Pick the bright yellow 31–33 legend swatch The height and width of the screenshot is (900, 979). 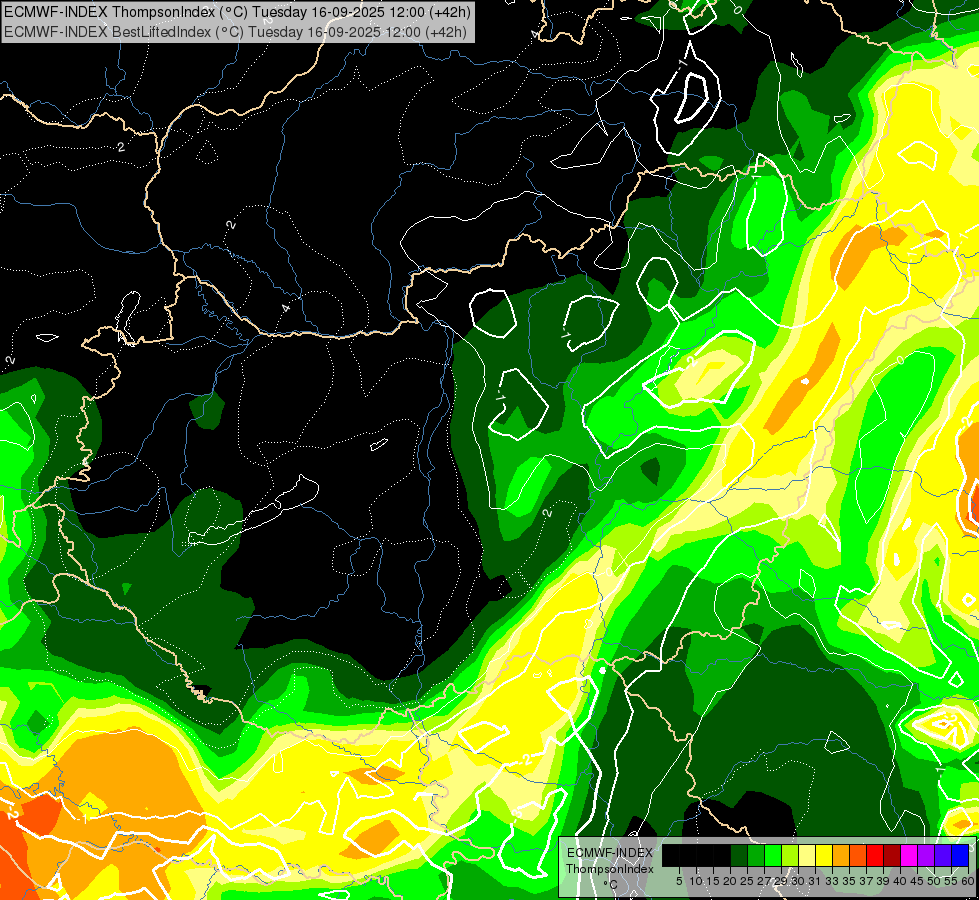pos(824,856)
